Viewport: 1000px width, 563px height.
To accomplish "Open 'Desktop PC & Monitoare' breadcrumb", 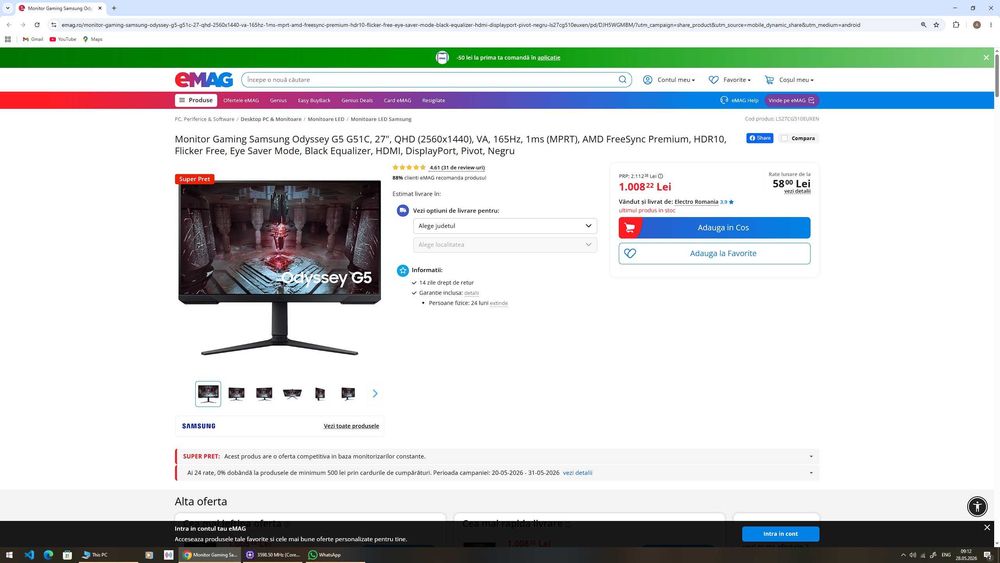I will 271,119.
